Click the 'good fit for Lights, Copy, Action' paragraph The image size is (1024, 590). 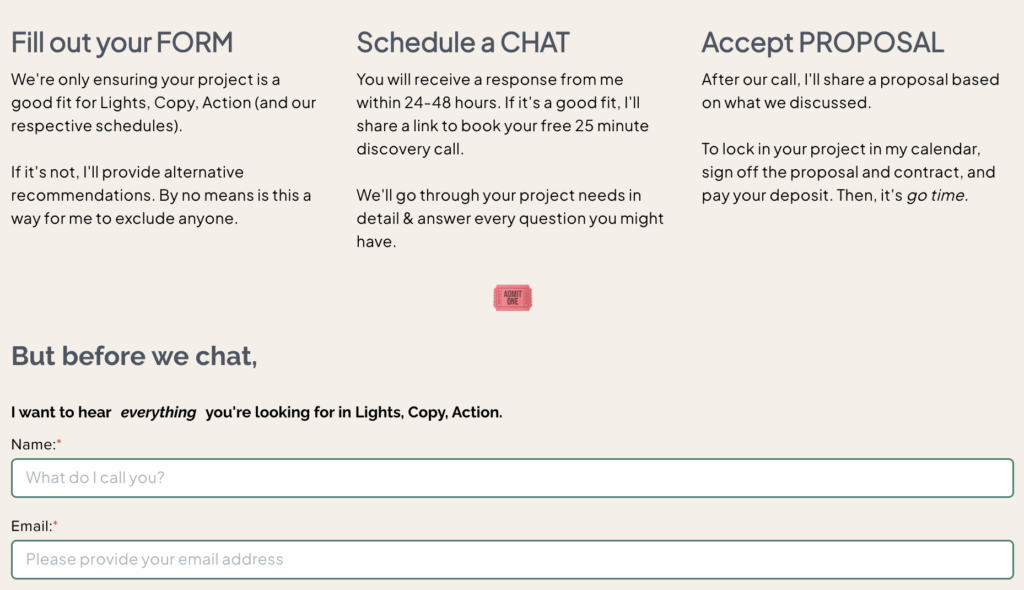[163, 103]
